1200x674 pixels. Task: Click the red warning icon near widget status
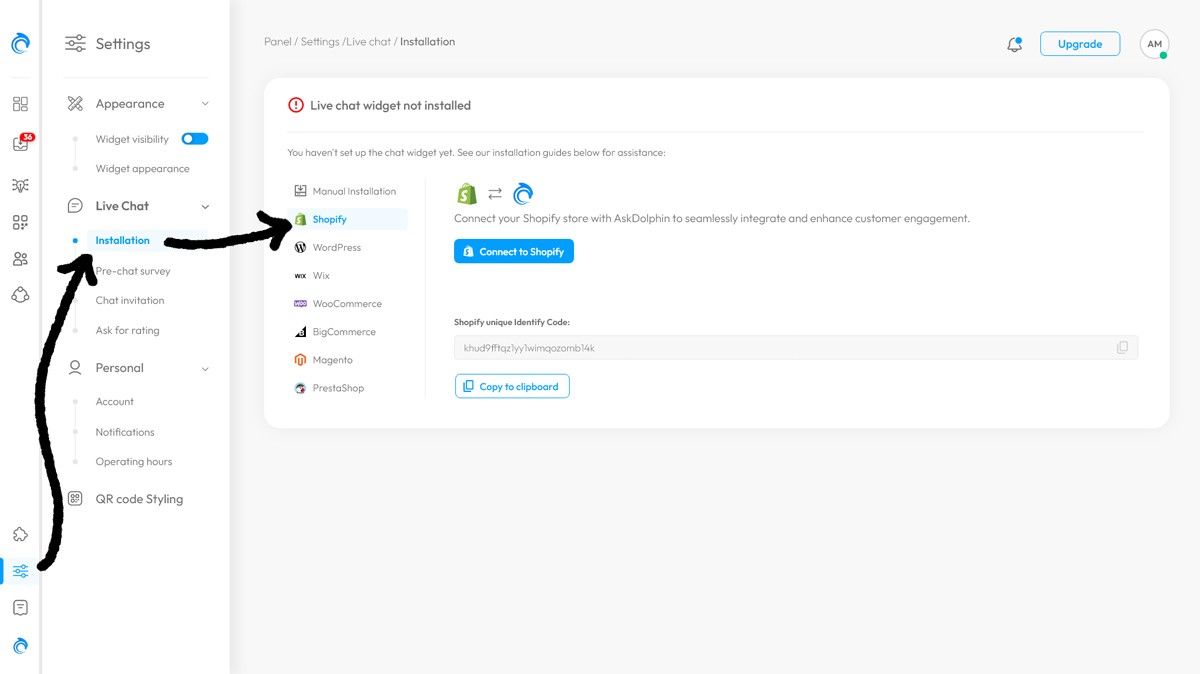pyautogui.click(x=296, y=105)
